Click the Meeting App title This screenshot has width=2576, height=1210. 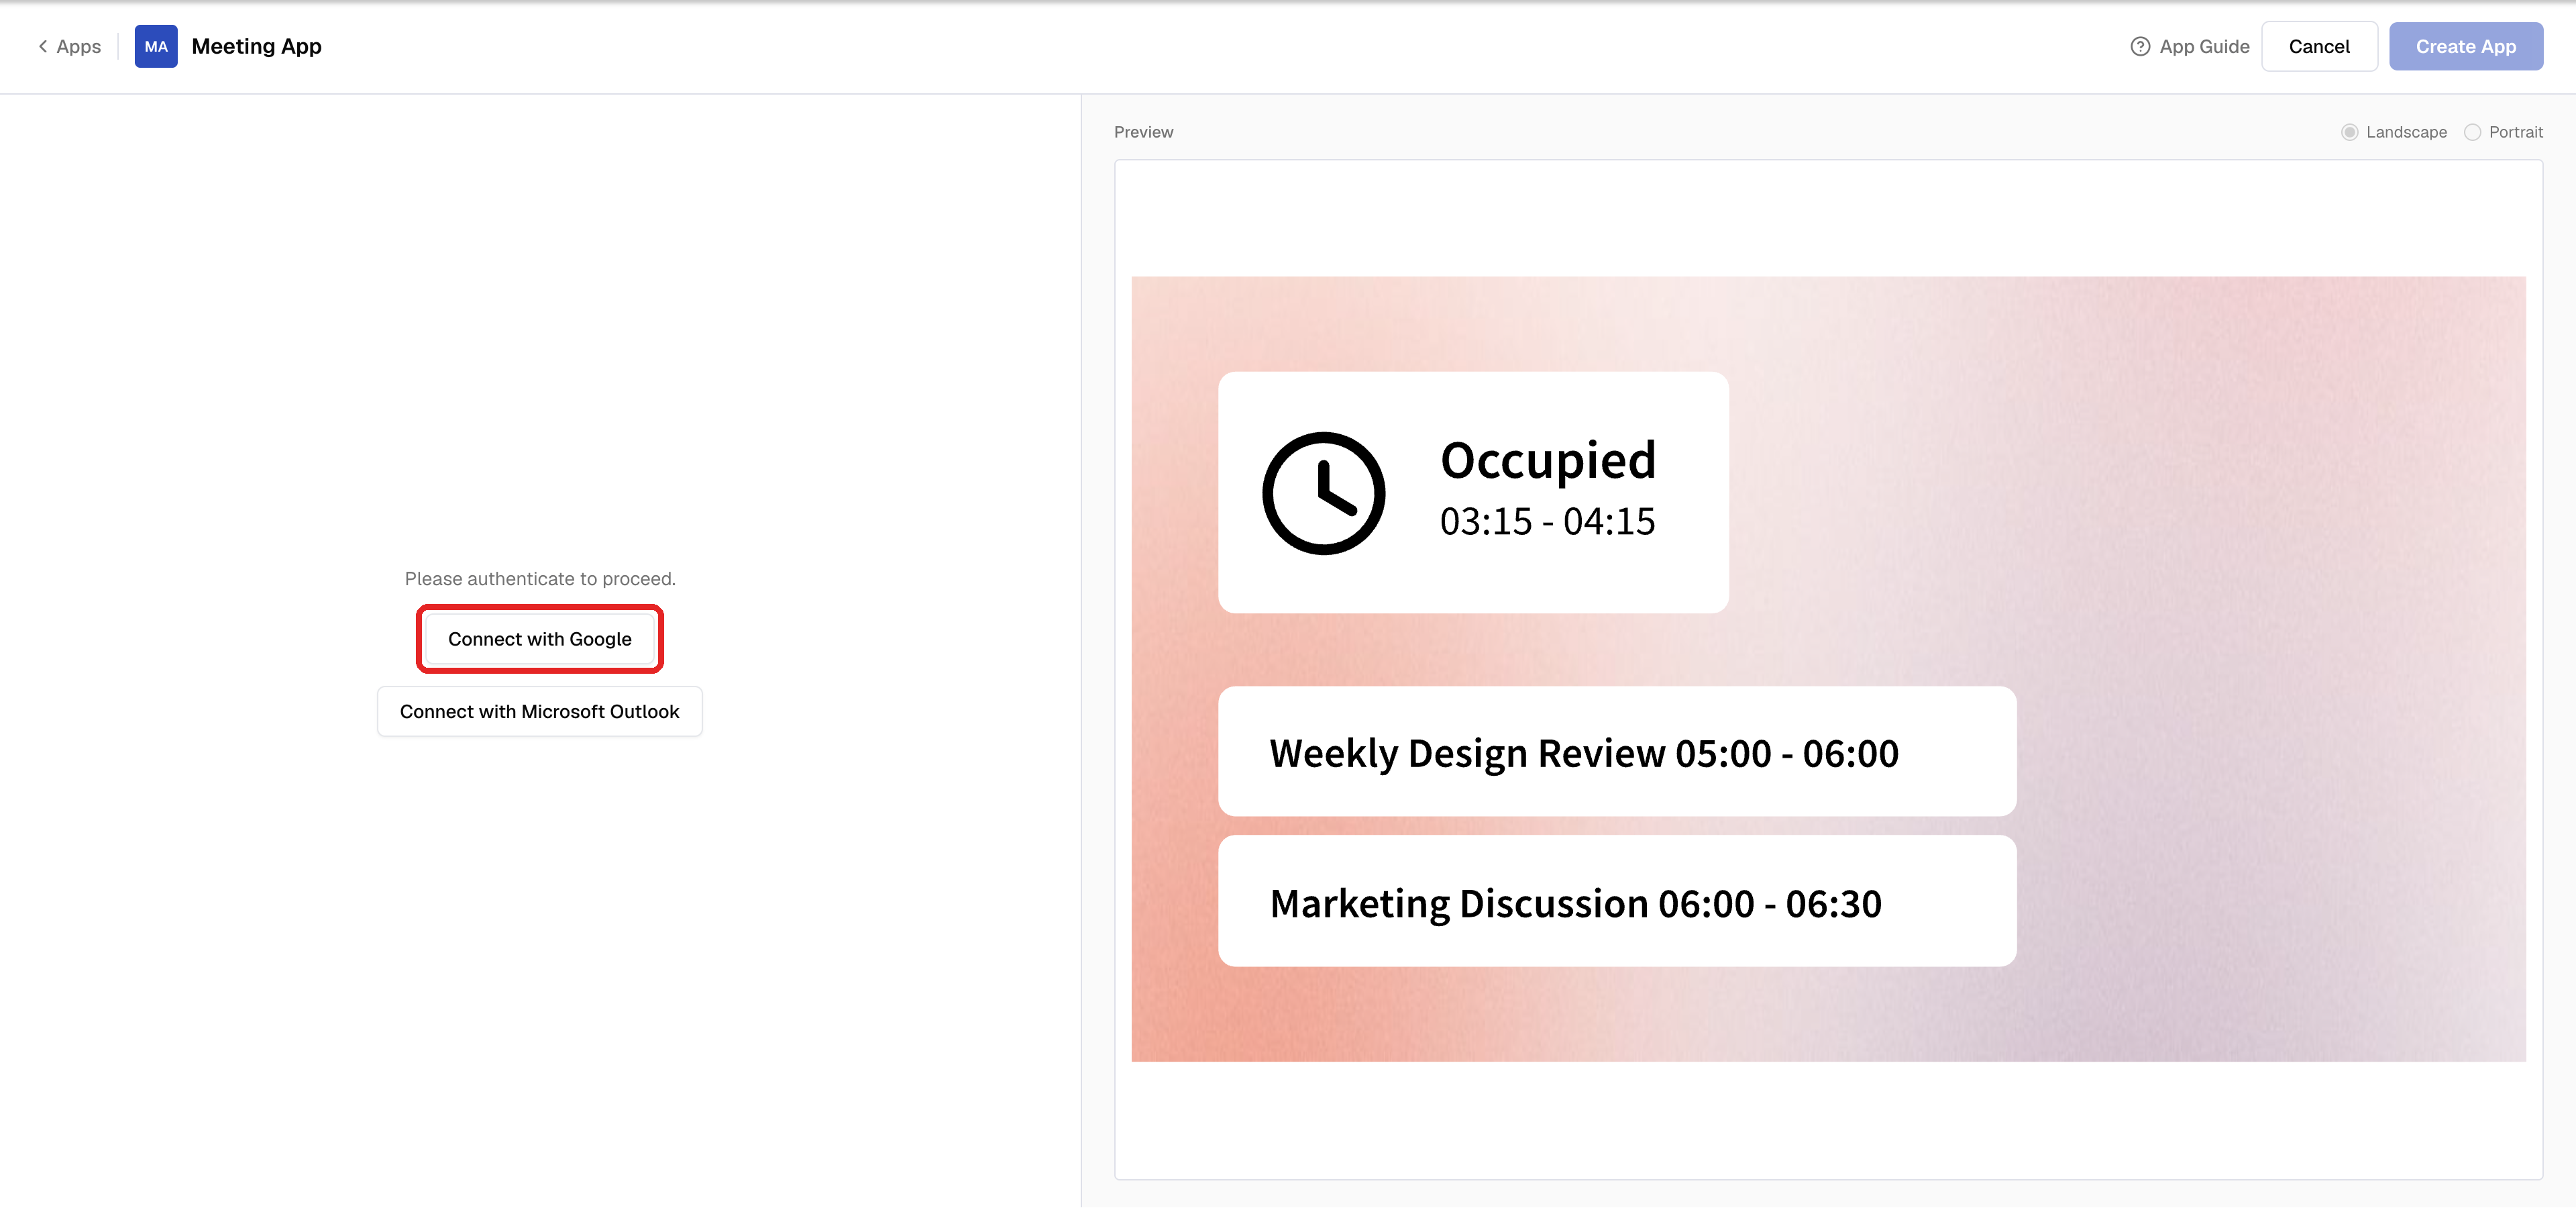tap(257, 46)
